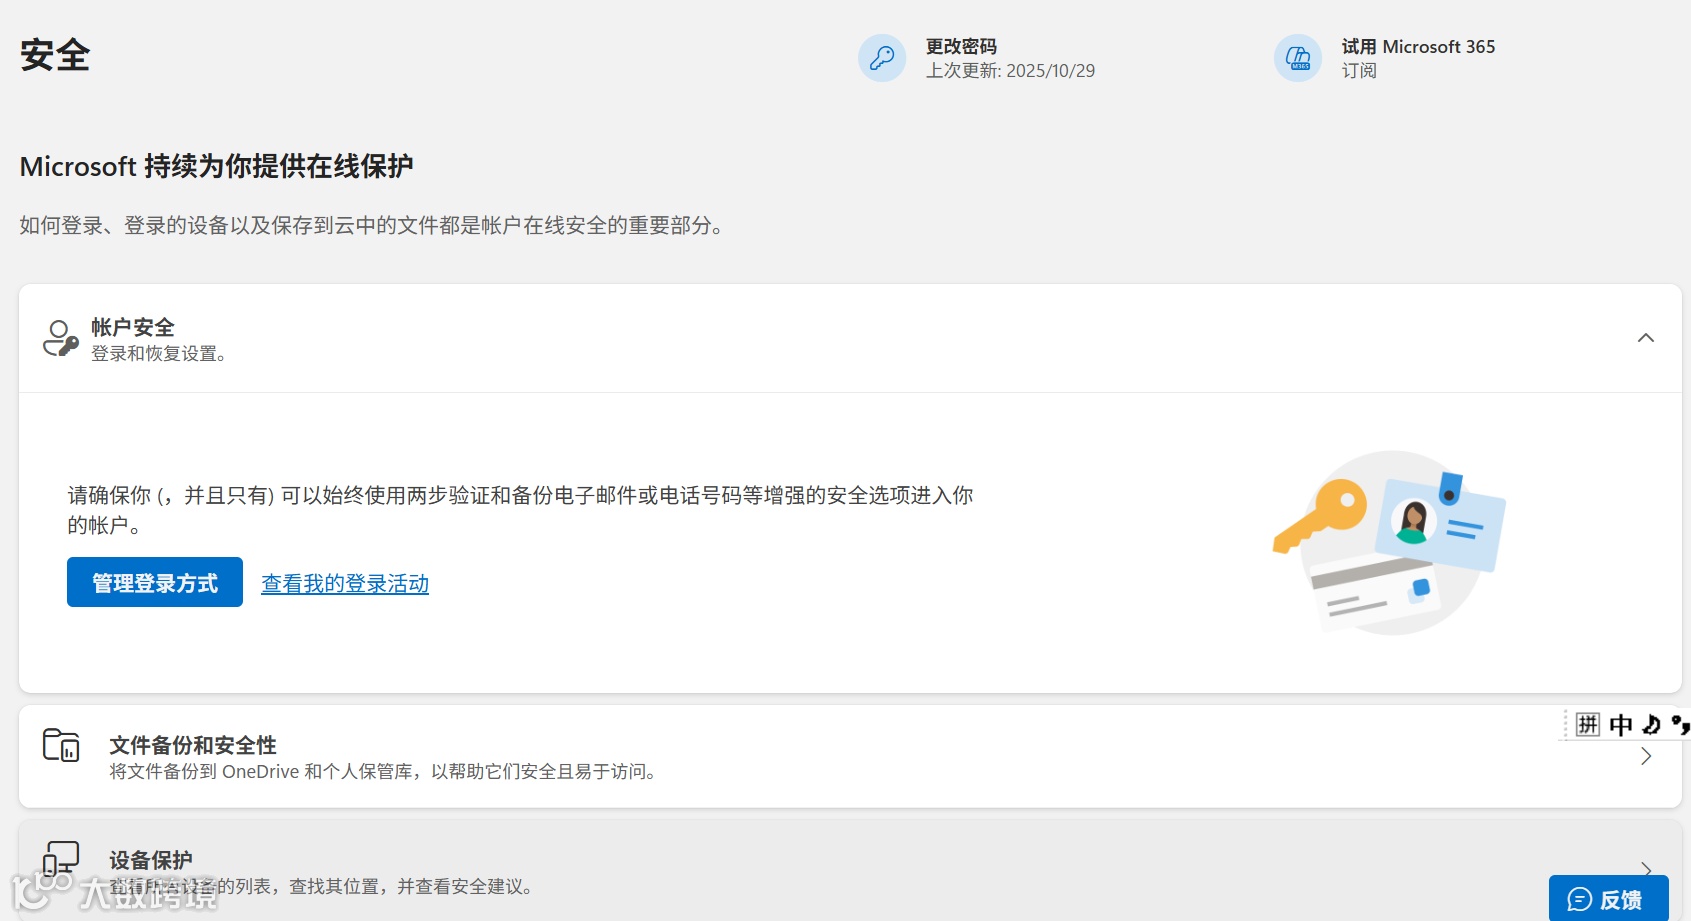Click the file backup folder icon
The image size is (1691, 921).
coord(61,745)
